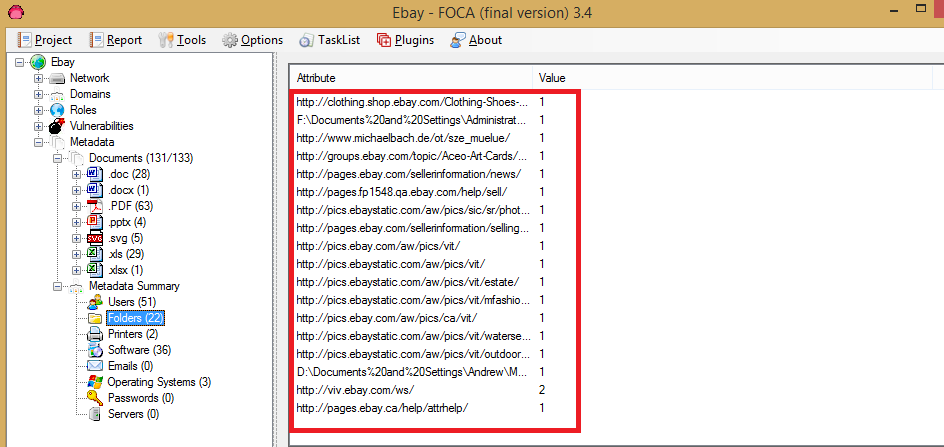Click the Emails envelope icon
The height and width of the screenshot is (447, 944).
pyautogui.click(x=95, y=366)
